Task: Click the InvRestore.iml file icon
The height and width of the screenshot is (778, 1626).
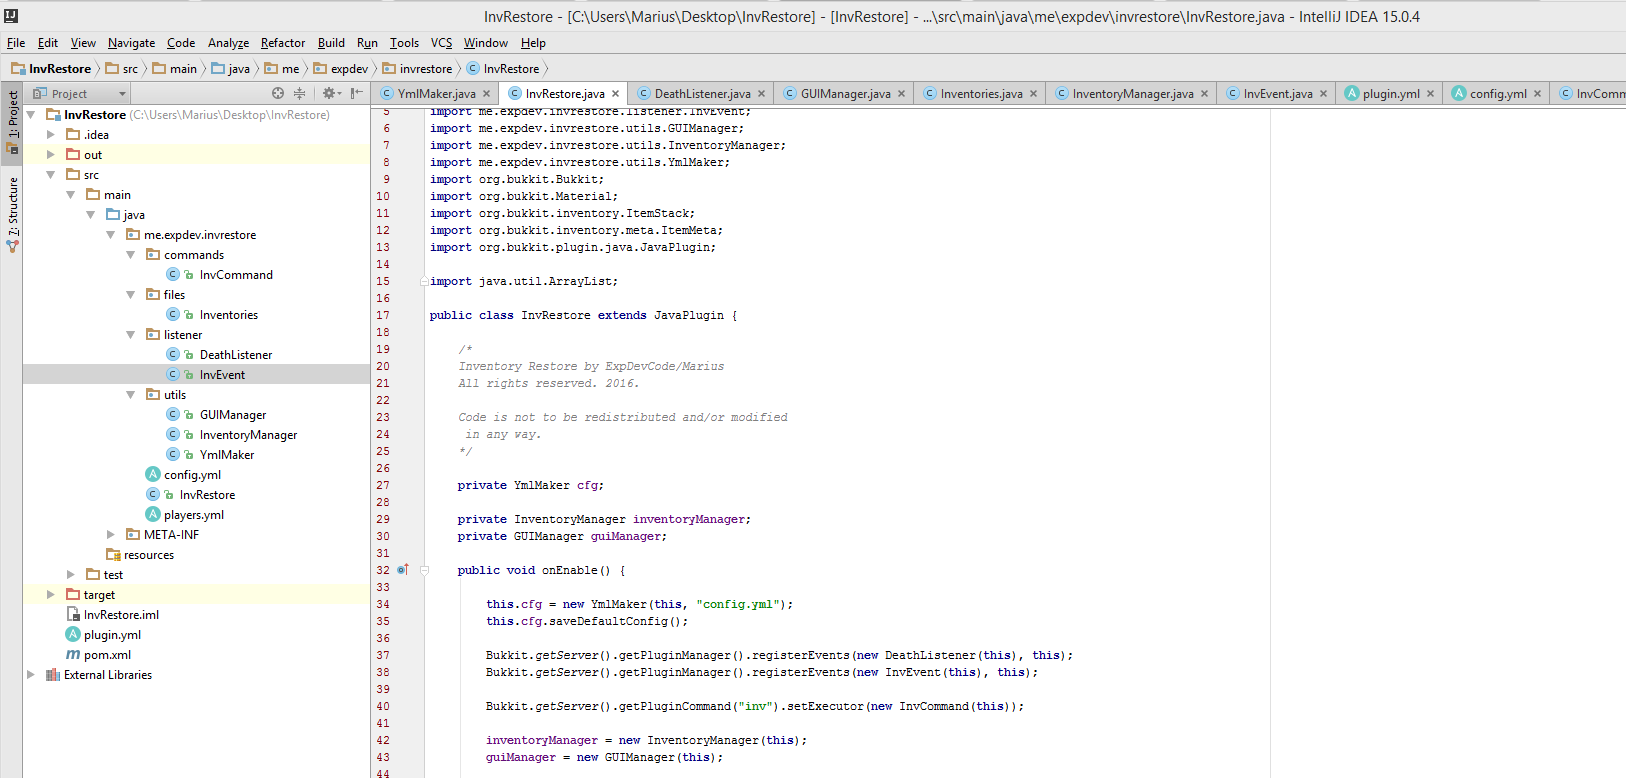Action: pyautogui.click(x=73, y=614)
